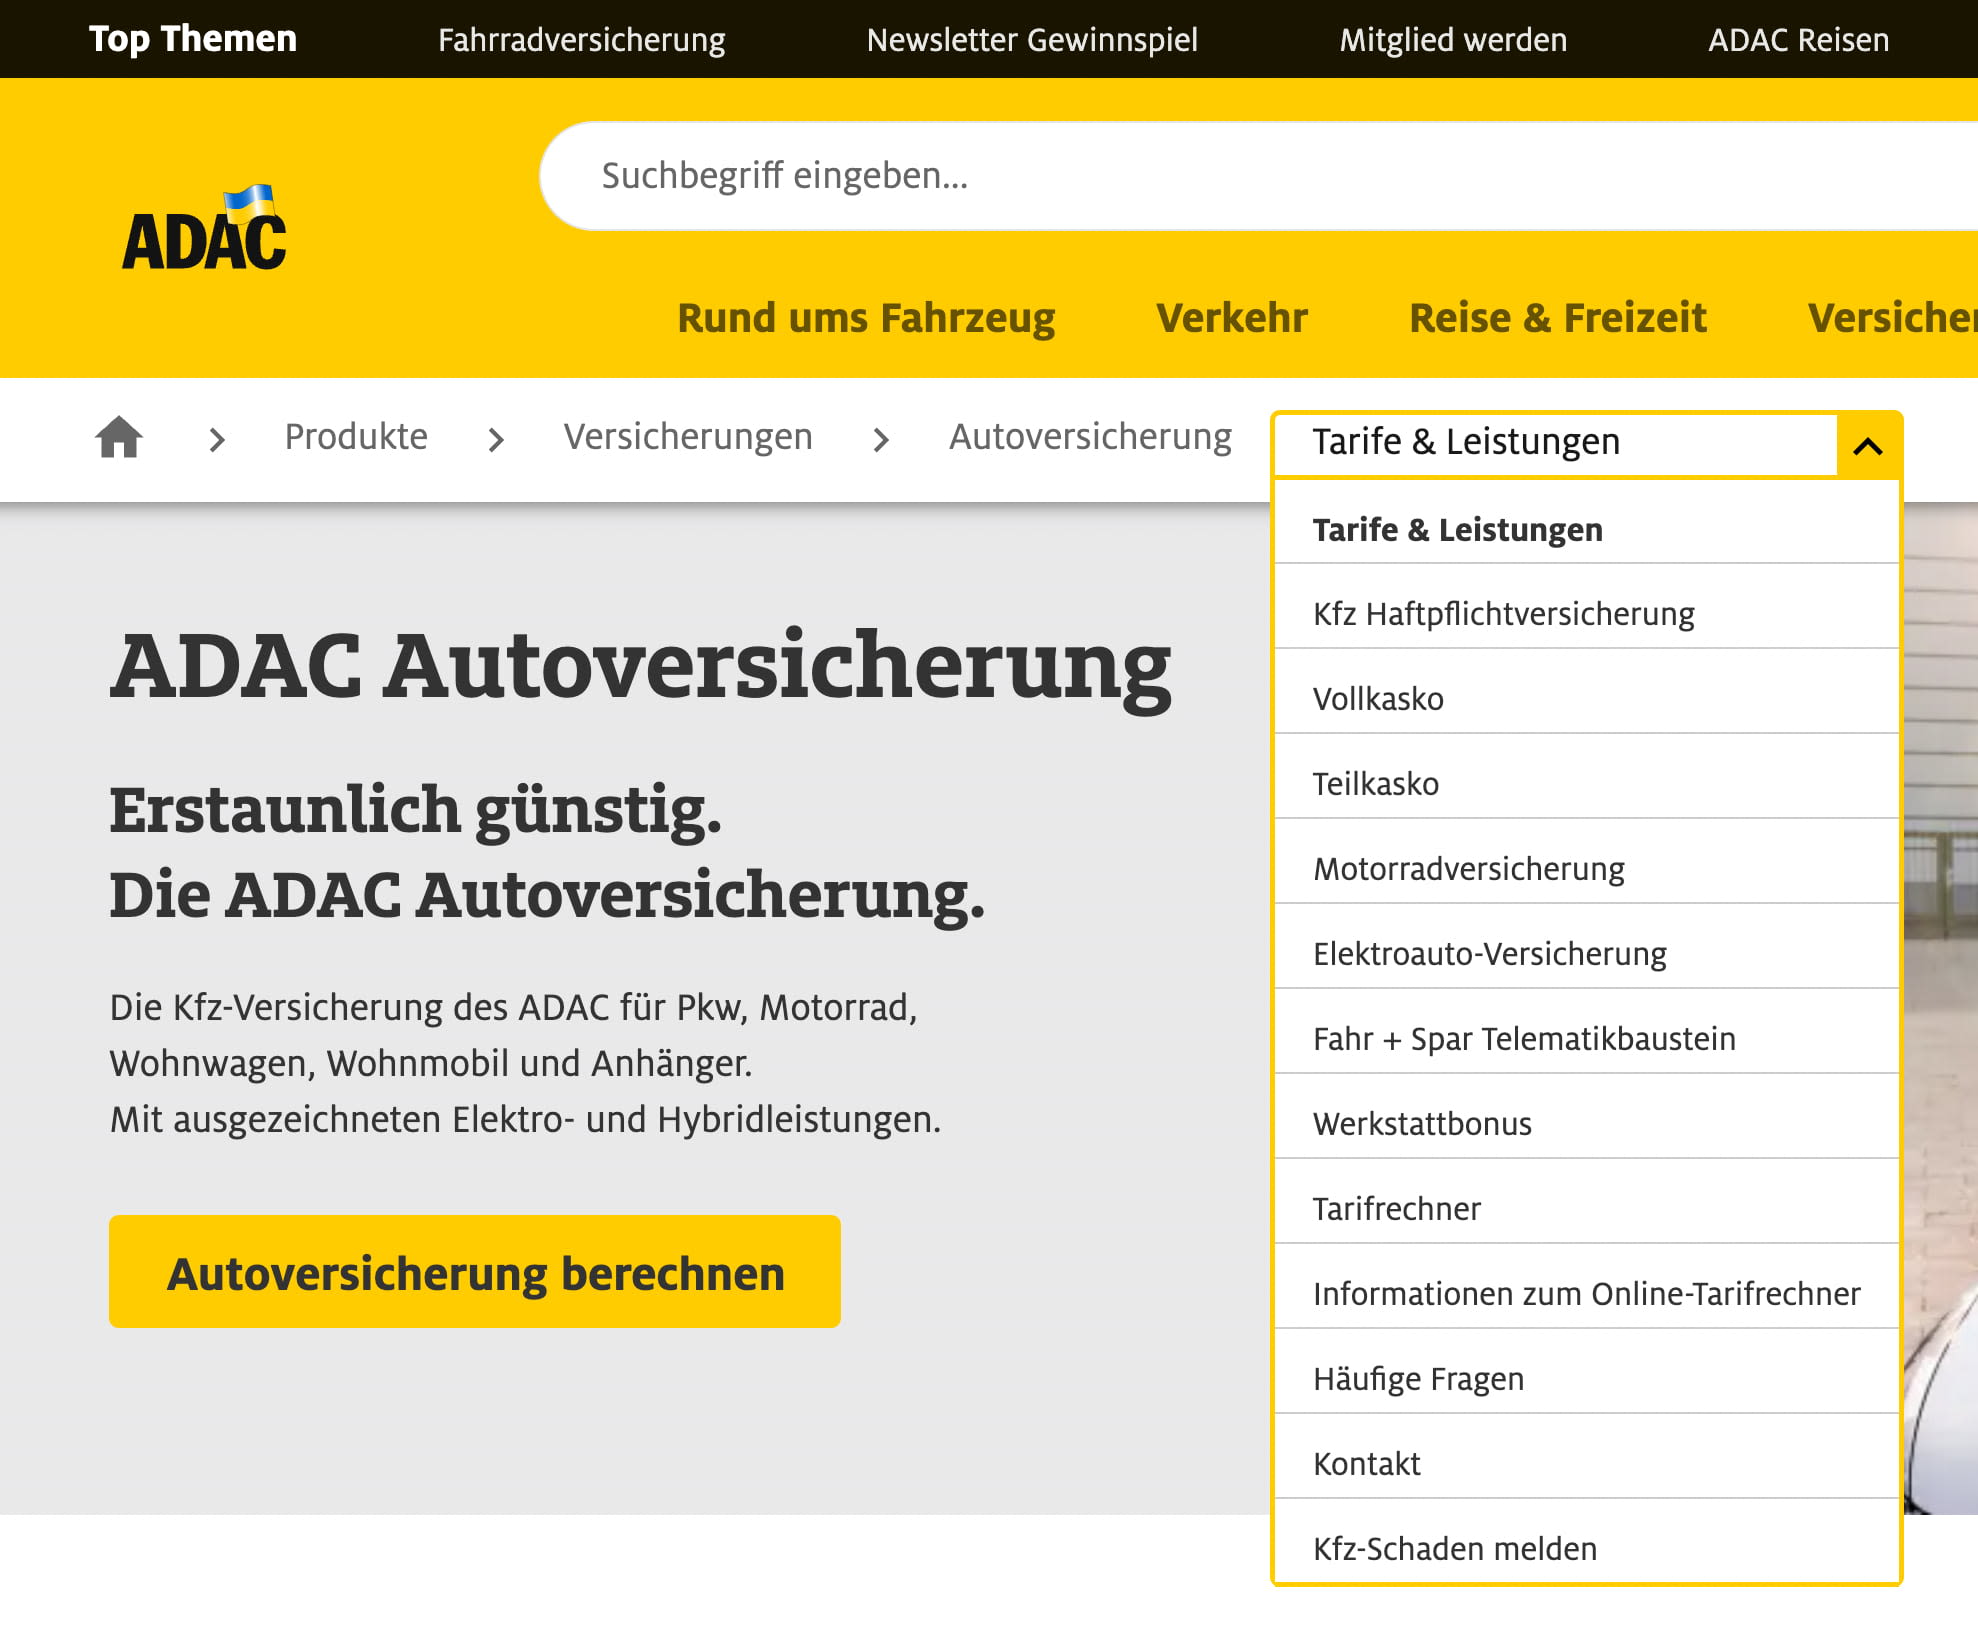Click the Autoversicherung berechnen button
Screen dimensions: 1978x1640
(475, 1272)
